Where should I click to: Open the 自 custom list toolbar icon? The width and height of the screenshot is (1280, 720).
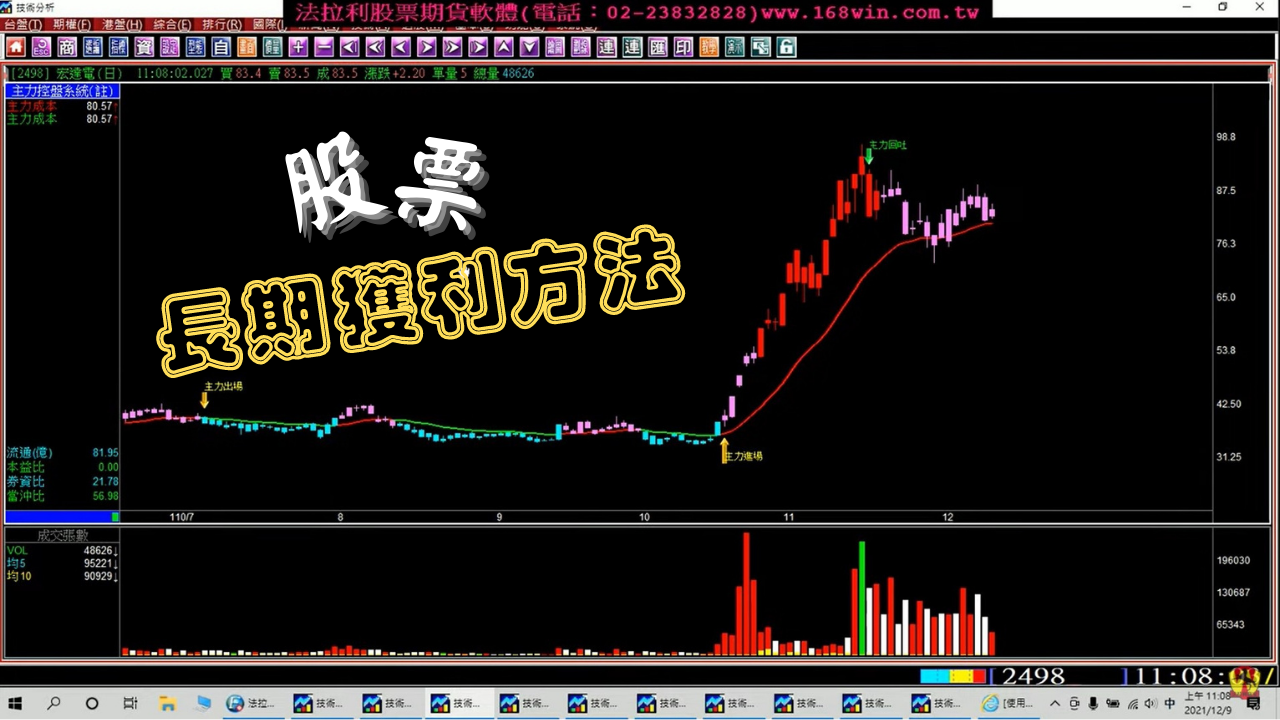point(221,47)
